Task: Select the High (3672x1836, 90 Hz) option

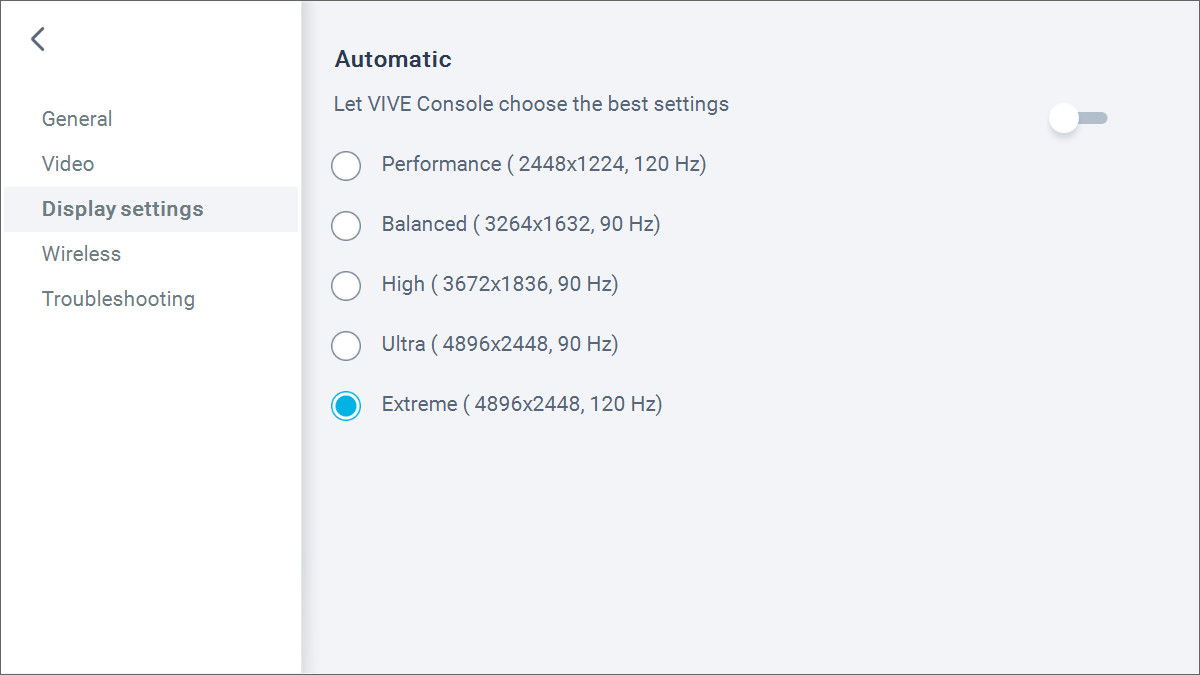Action: 346,286
